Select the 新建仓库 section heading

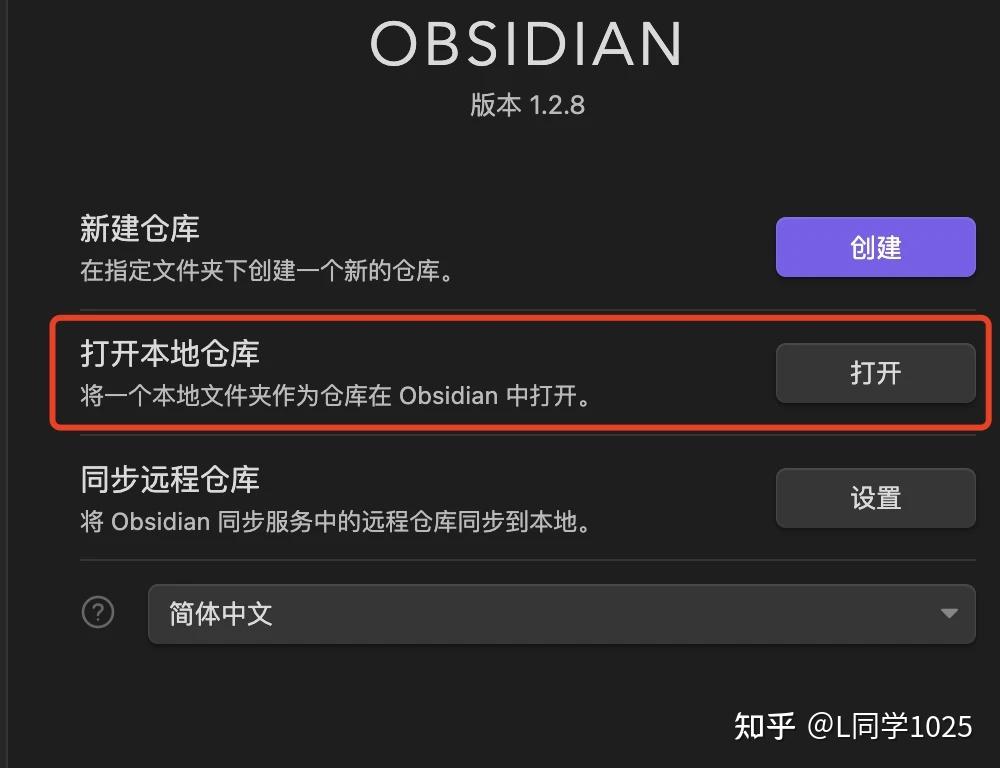[x=139, y=229]
